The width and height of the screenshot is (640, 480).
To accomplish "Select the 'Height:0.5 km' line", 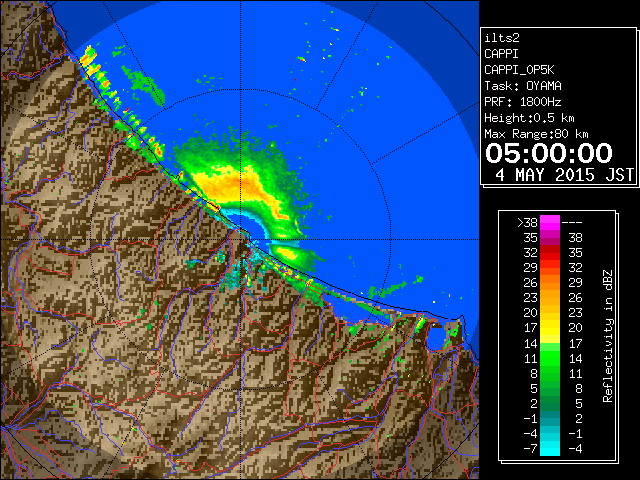I will coord(529,118).
